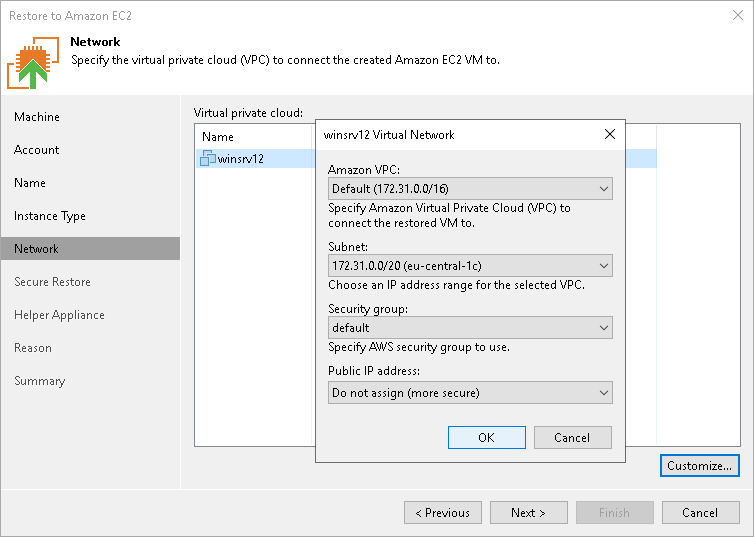
Task: Click the Amazon VPC label
Action: (364, 170)
